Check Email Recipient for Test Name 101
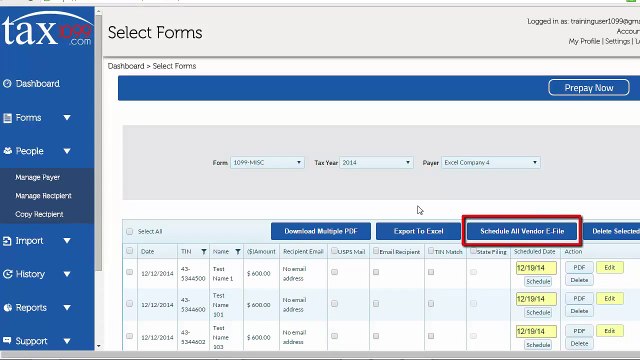640x360 pixels. click(x=376, y=304)
